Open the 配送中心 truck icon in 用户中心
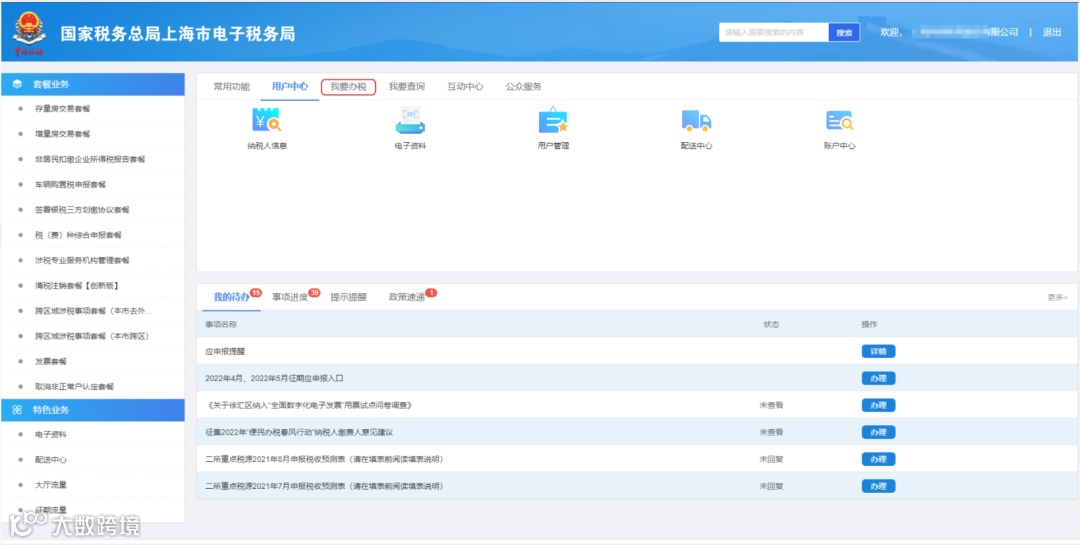Image resolution: width=1080 pixels, height=545 pixels. [x=696, y=121]
